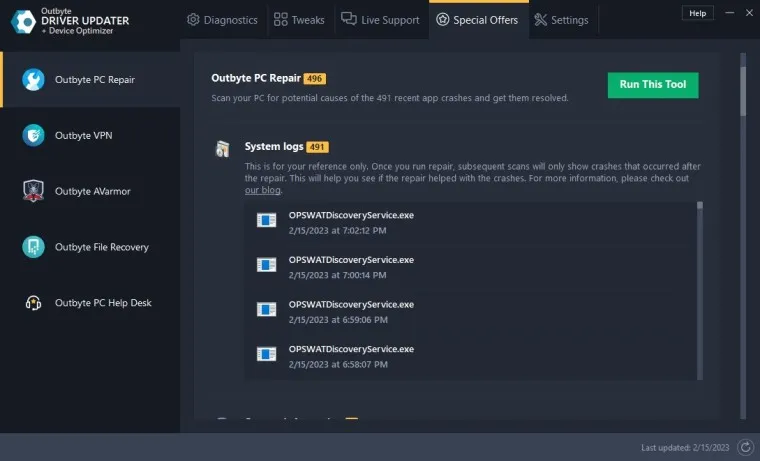Close the Driver Updater window
Viewport: 760px width, 461px height.
tap(749, 13)
